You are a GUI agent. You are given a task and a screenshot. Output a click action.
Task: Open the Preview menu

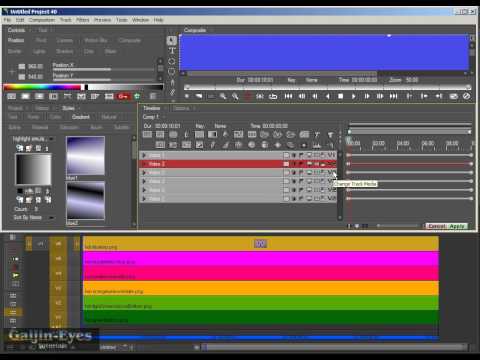[x=102, y=20]
